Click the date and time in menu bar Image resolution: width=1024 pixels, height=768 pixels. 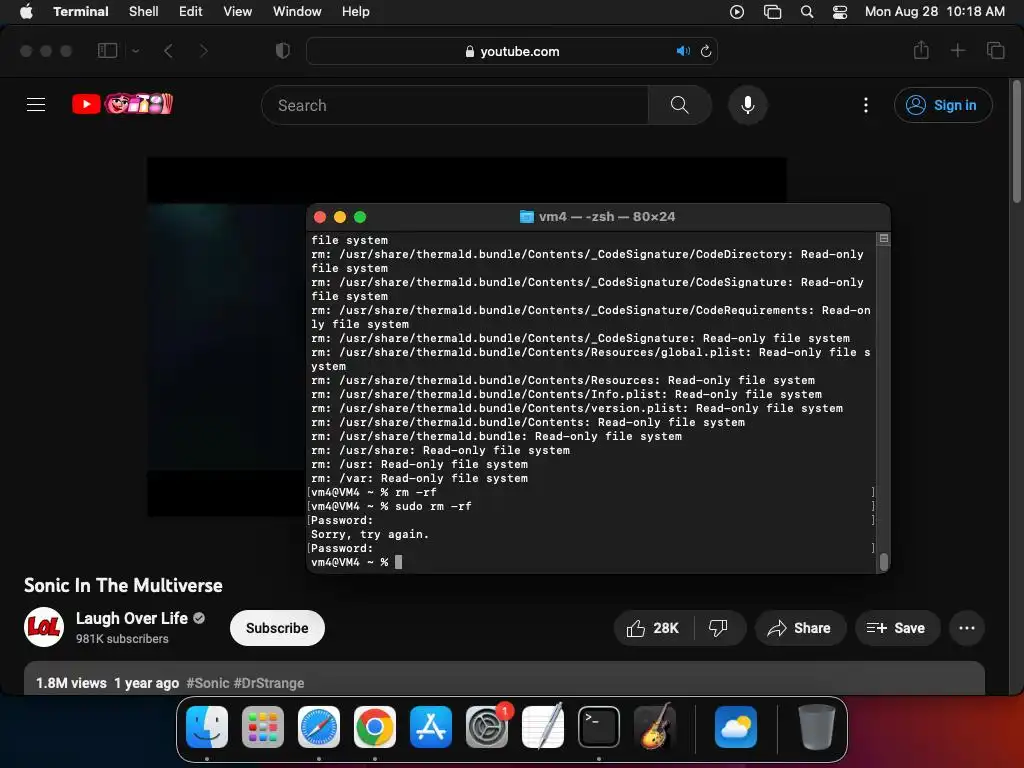[935, 11]
